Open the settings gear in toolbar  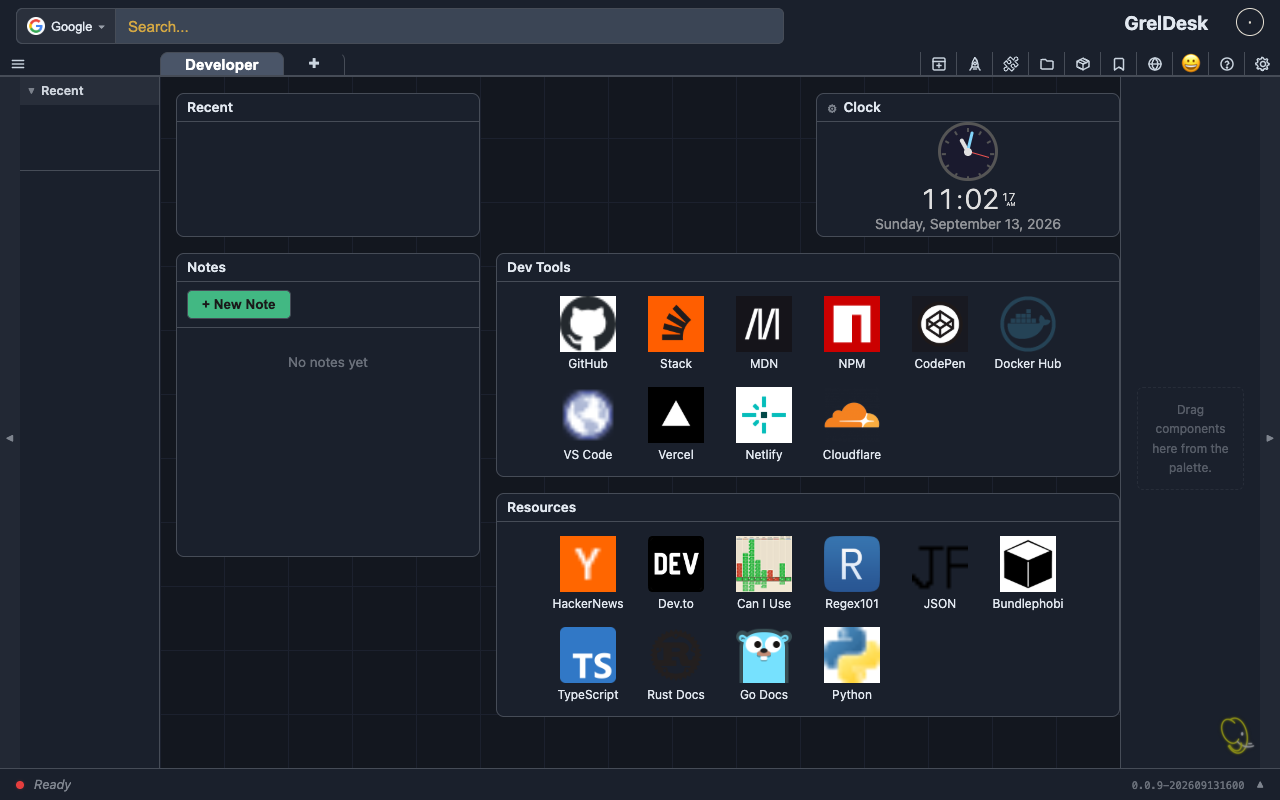tap(1263, 64)
